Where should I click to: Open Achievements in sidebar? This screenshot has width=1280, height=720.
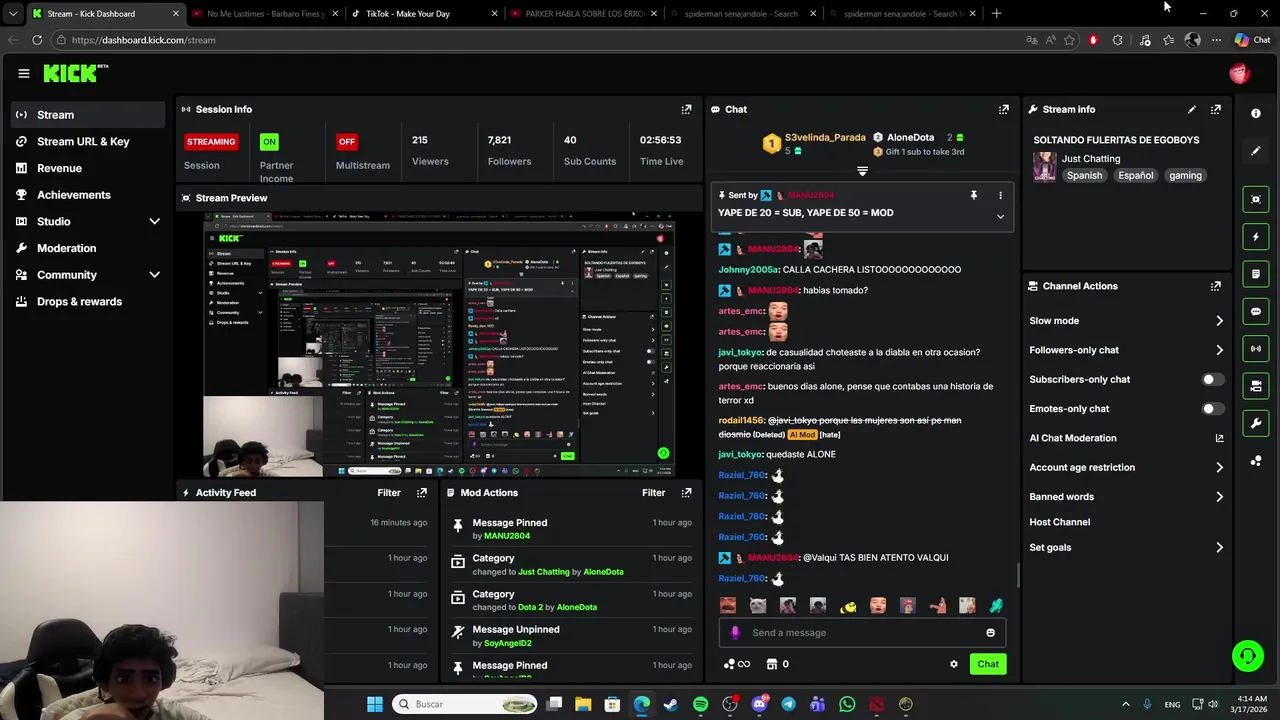[88, 195]
